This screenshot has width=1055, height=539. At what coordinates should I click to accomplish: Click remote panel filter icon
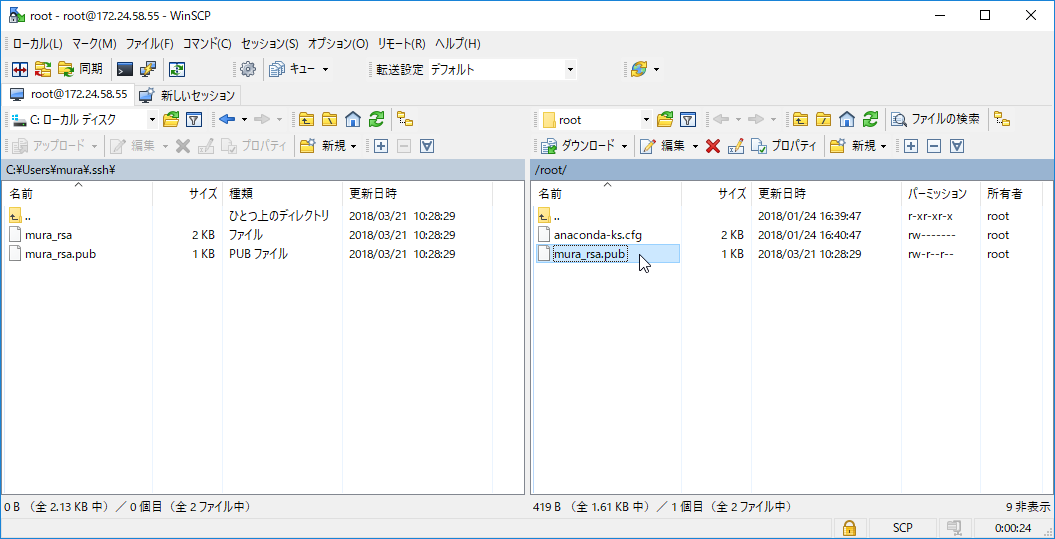[x=688, y=120]
